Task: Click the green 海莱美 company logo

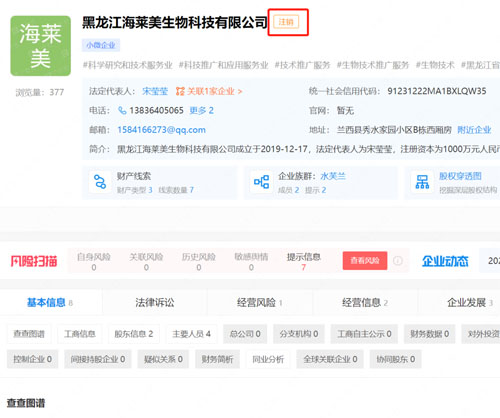Action: (x=40, y=46)
